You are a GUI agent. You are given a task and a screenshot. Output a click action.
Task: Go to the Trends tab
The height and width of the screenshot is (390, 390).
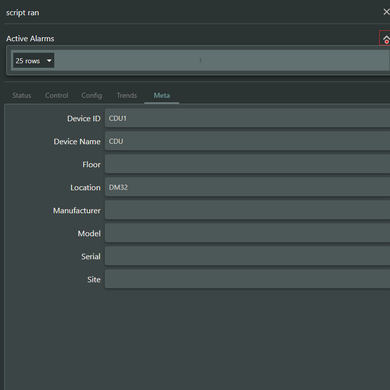point(127,95)
